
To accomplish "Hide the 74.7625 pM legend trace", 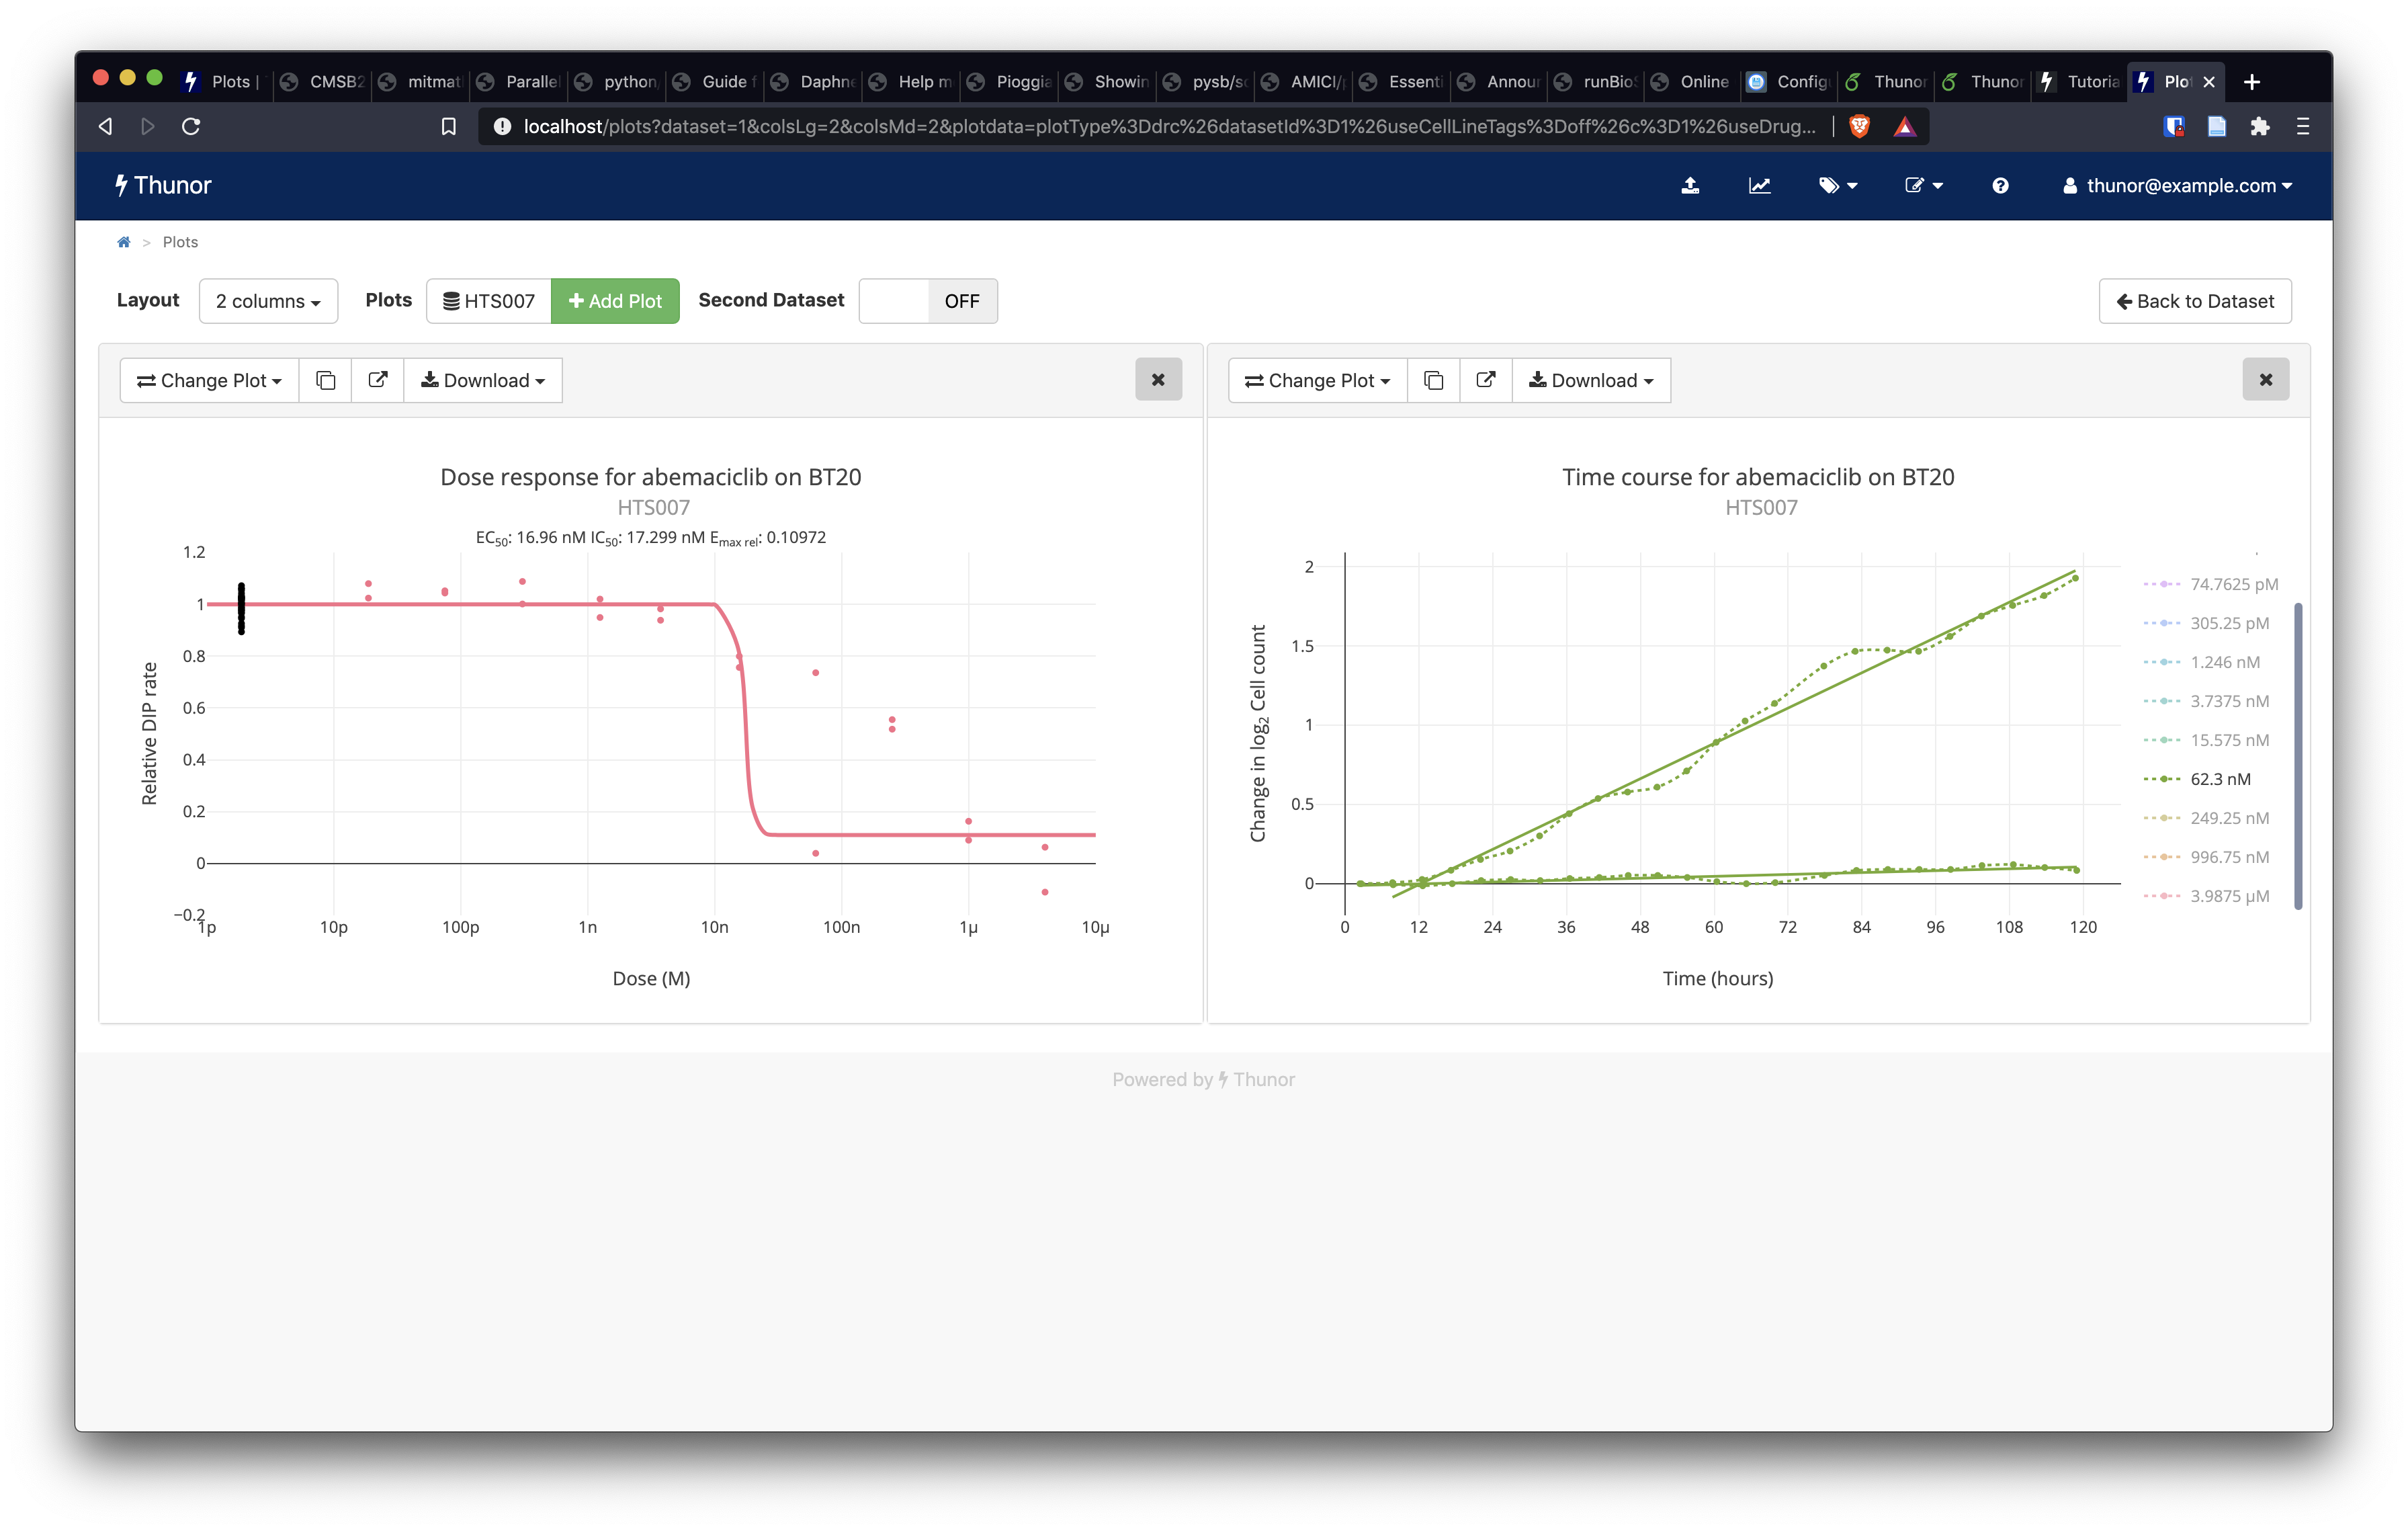I will tap(2230, 583).
